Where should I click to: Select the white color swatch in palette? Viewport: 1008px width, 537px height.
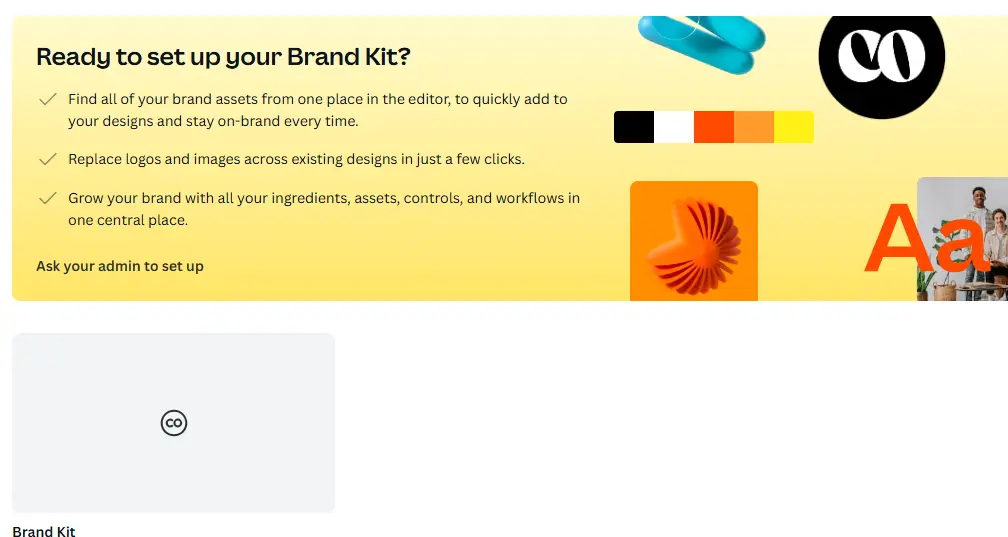pos(674,127)
